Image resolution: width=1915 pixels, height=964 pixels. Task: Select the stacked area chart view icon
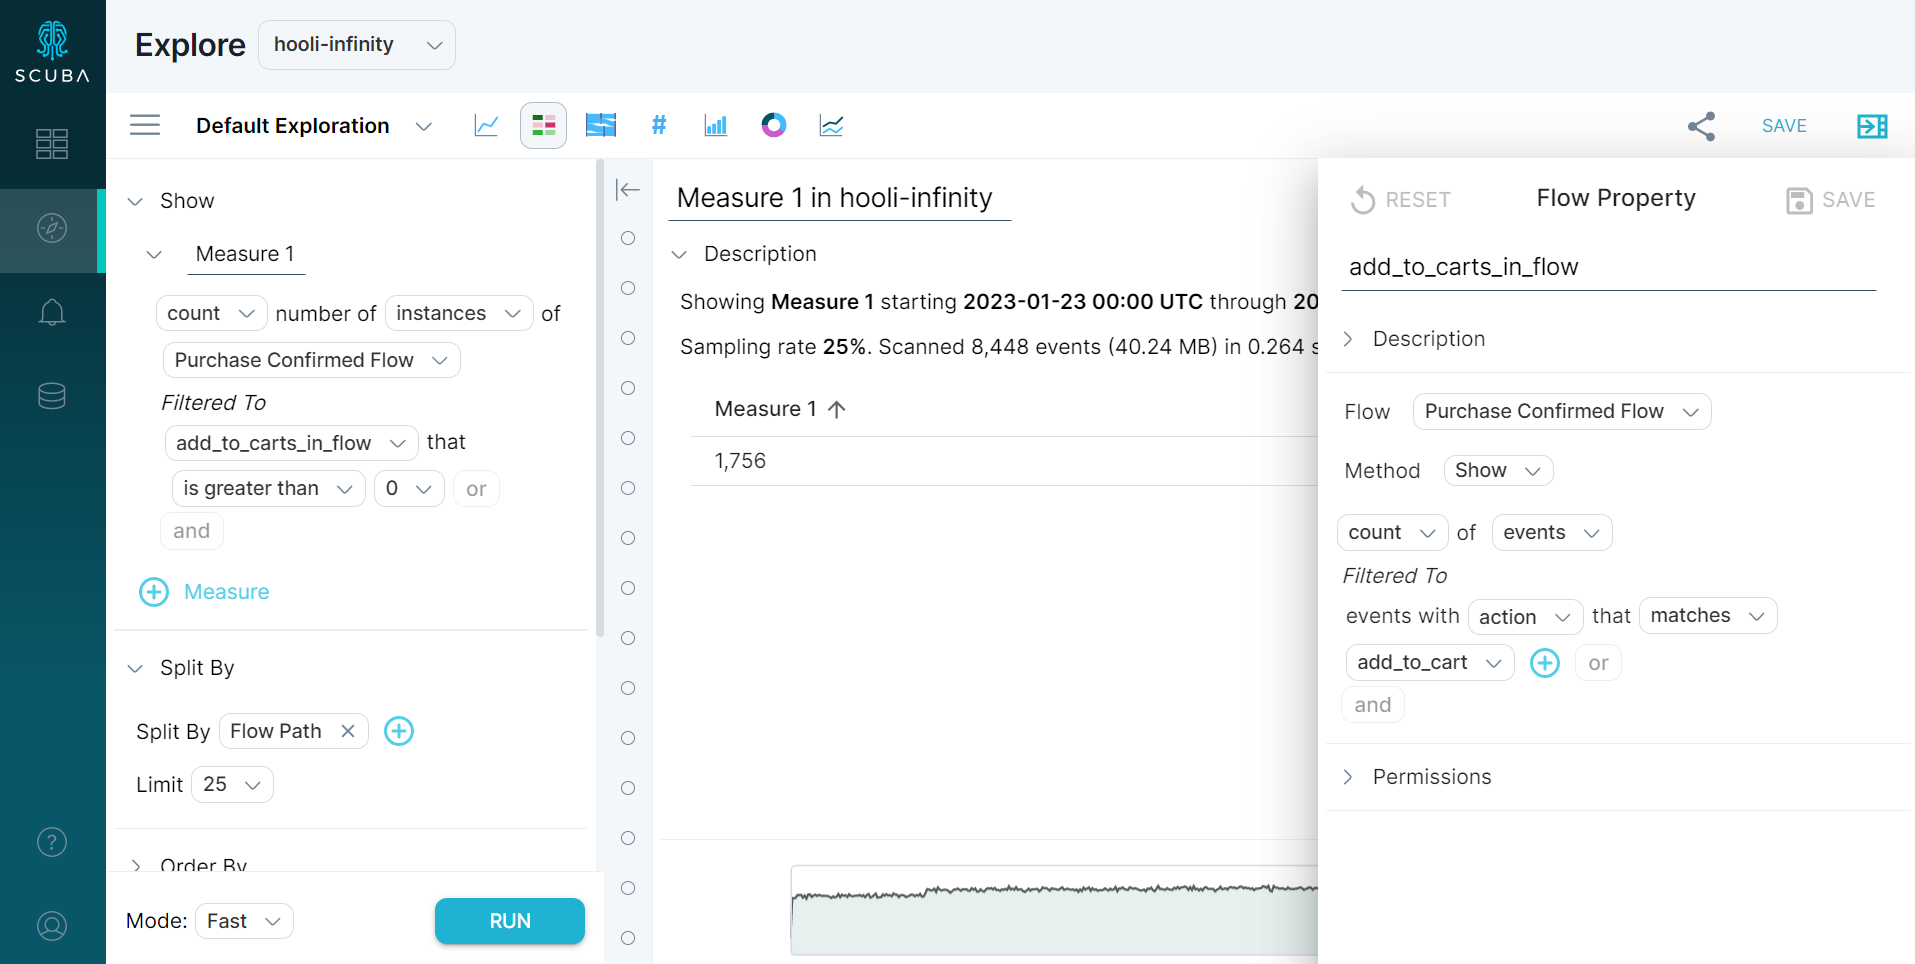831,125
